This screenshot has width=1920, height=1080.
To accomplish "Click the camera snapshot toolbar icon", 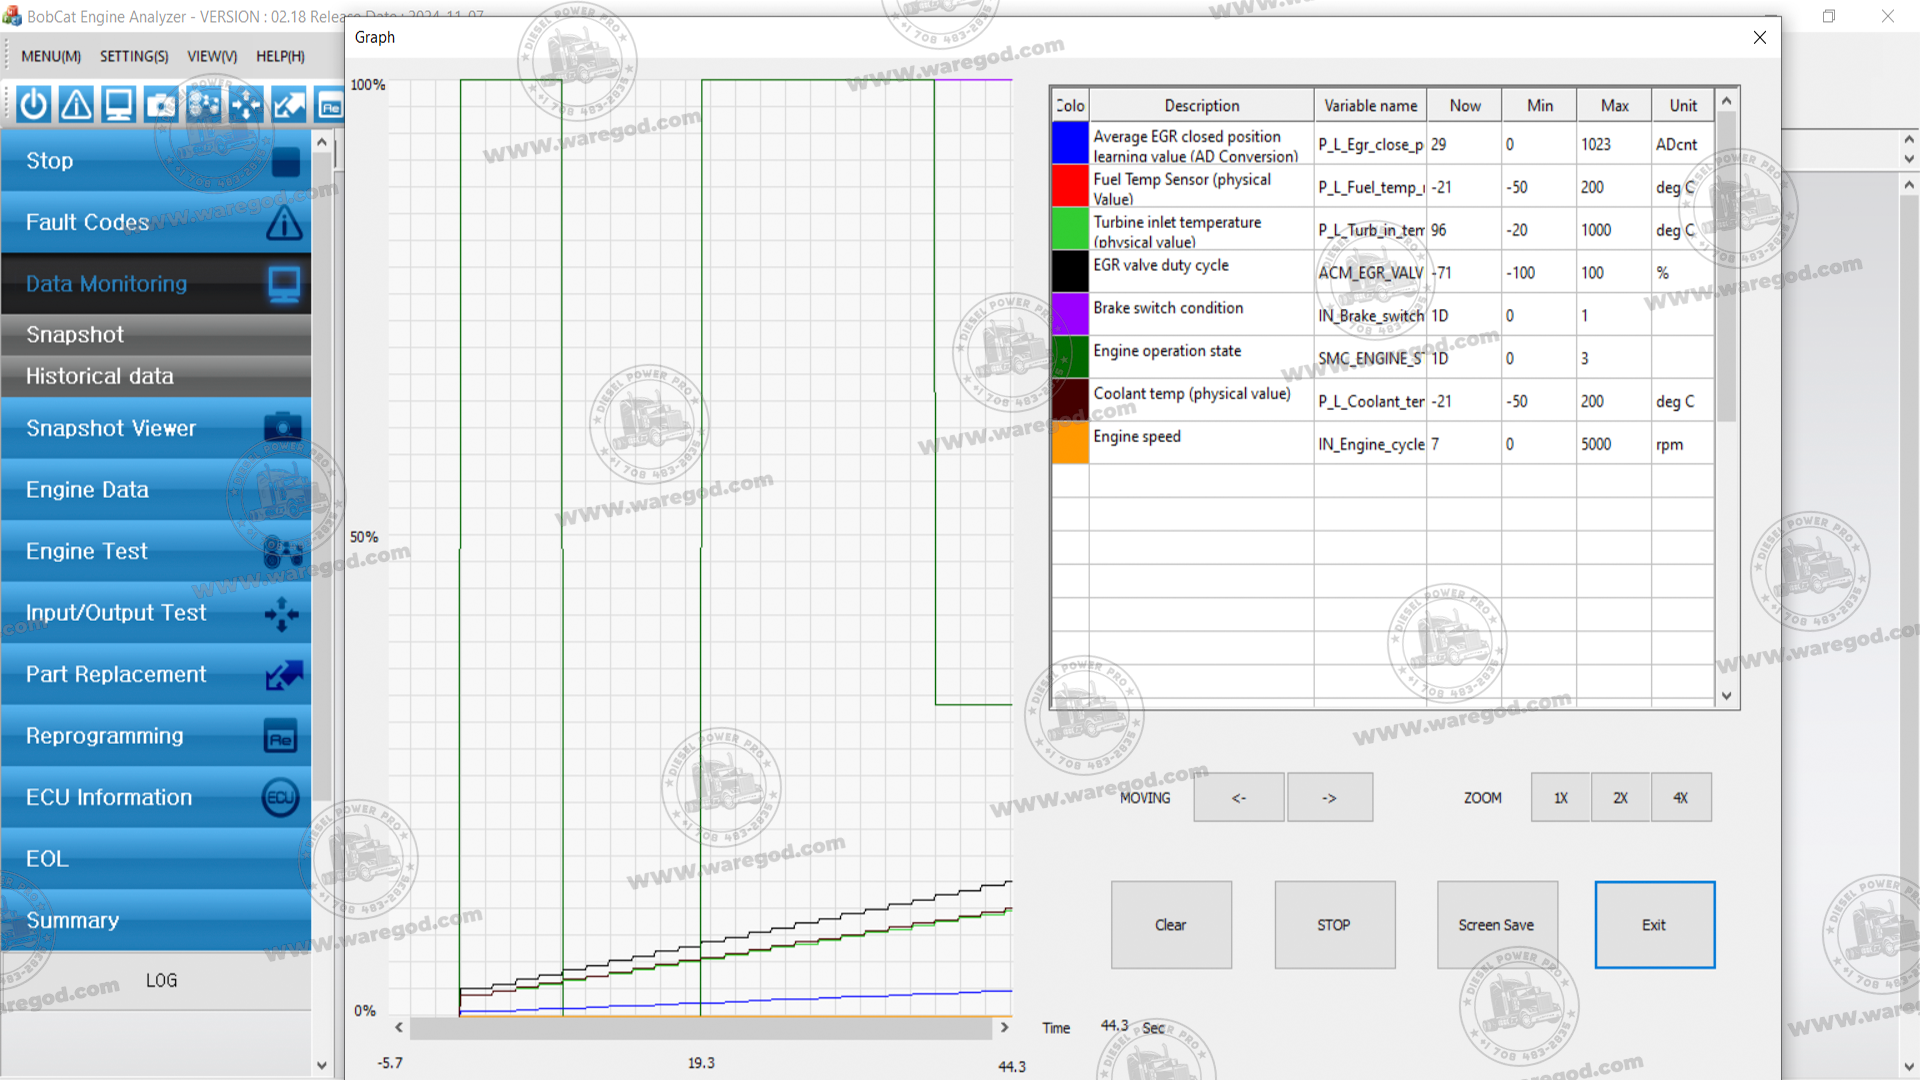I will (161, 104).
